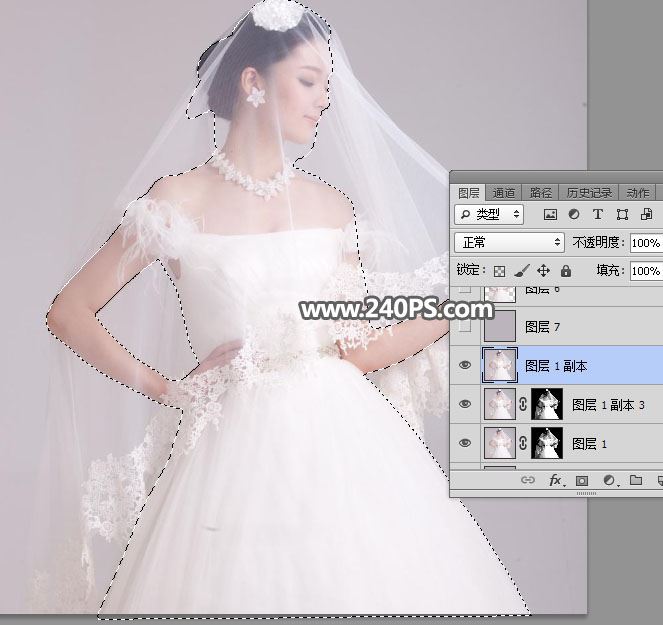Click the lock position move icon
The height and width of the screenshot is (625, 663).
(544, 271)
